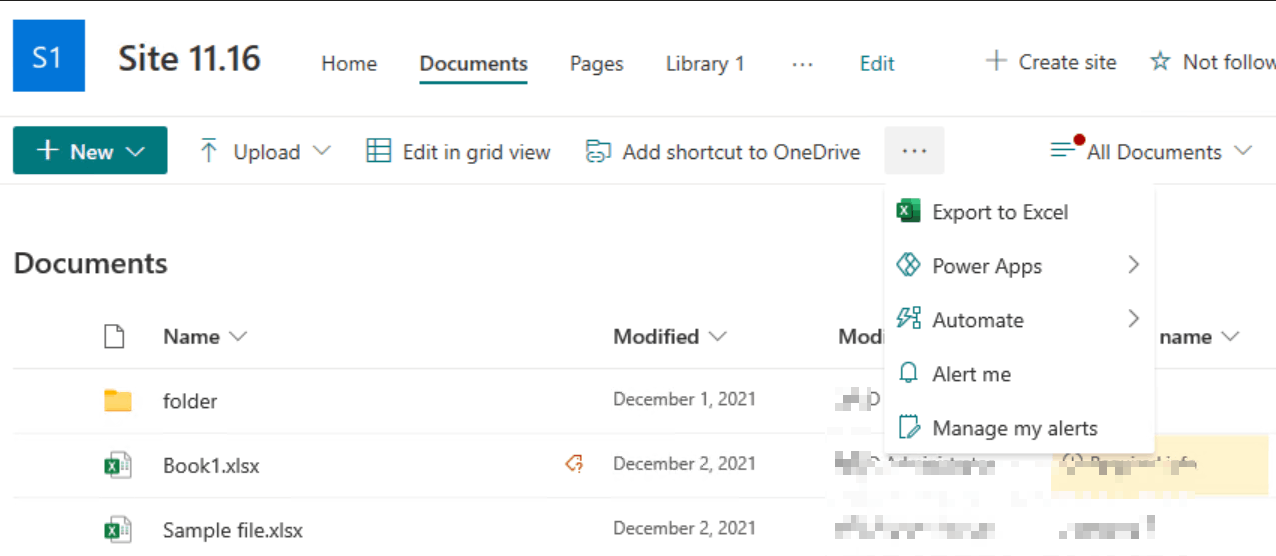
Task: Open the Home navigation tab
Action: (349, 63)
